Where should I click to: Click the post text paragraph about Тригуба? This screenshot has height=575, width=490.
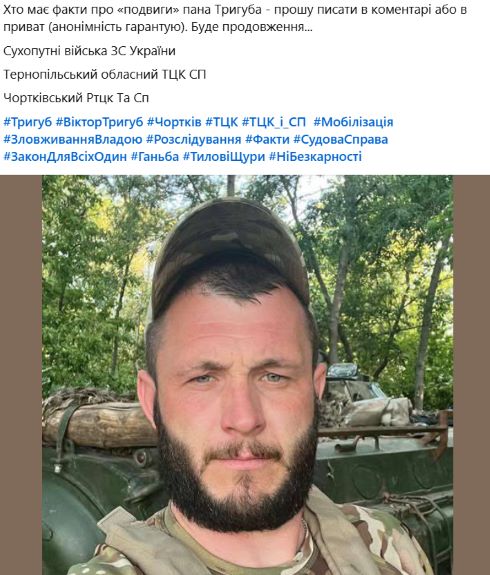point(235,18)
